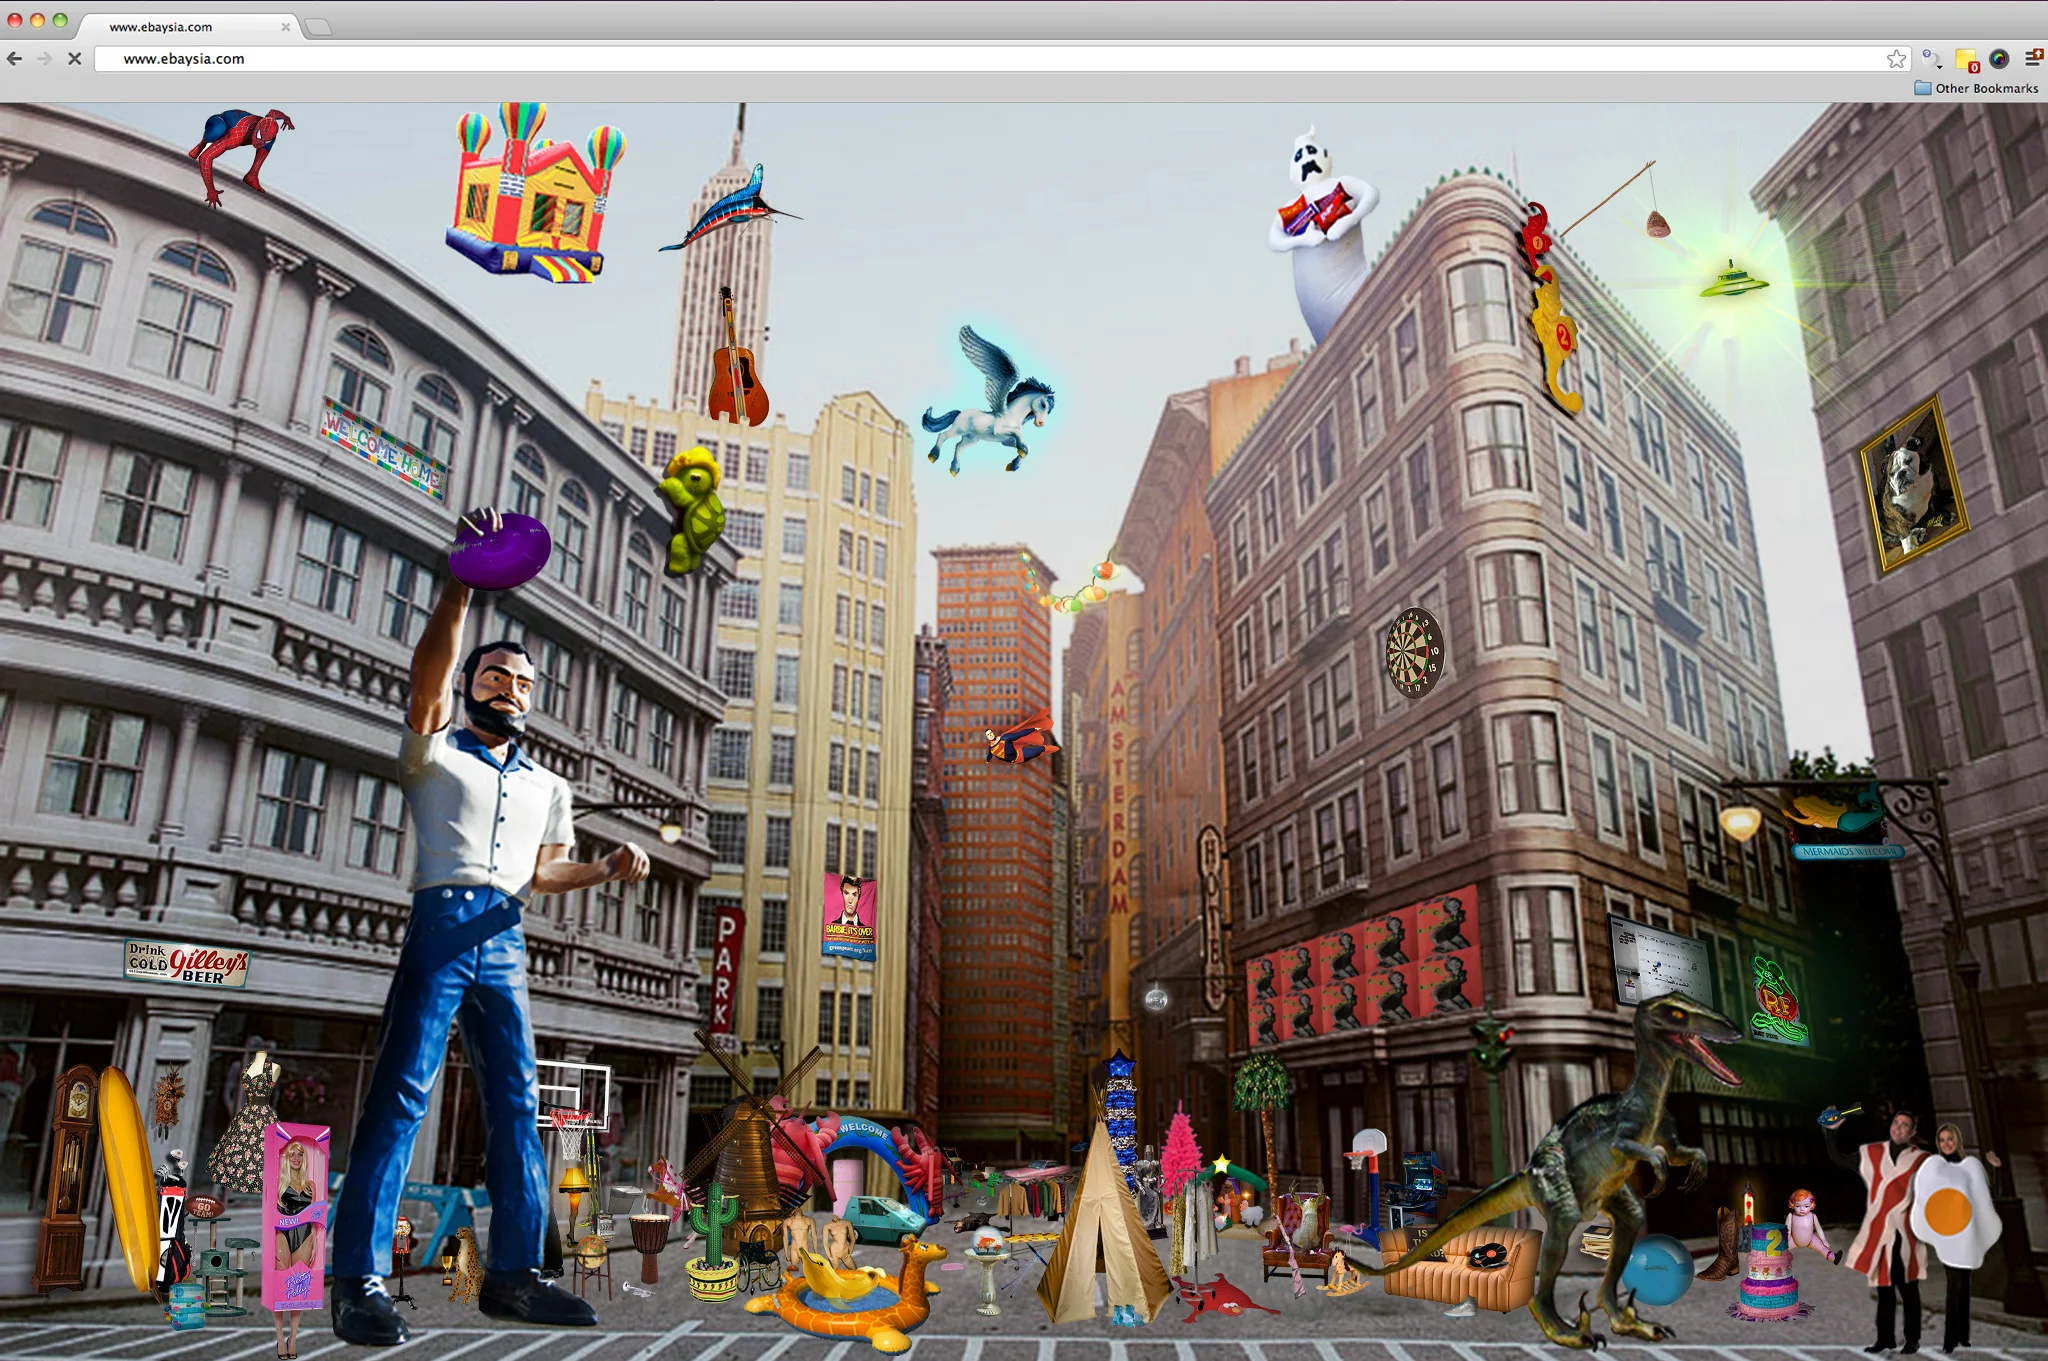This screenshot has height=1361, width=2048.
Task: Click the doll in the pink box
Action: (296, 1215)
